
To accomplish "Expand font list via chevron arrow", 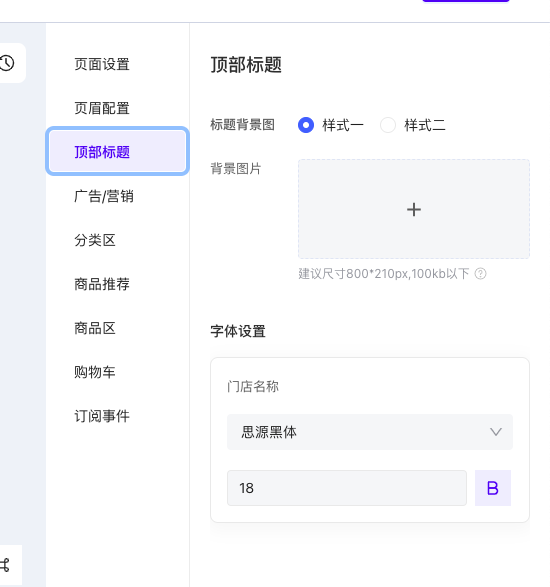I will 496,432.
